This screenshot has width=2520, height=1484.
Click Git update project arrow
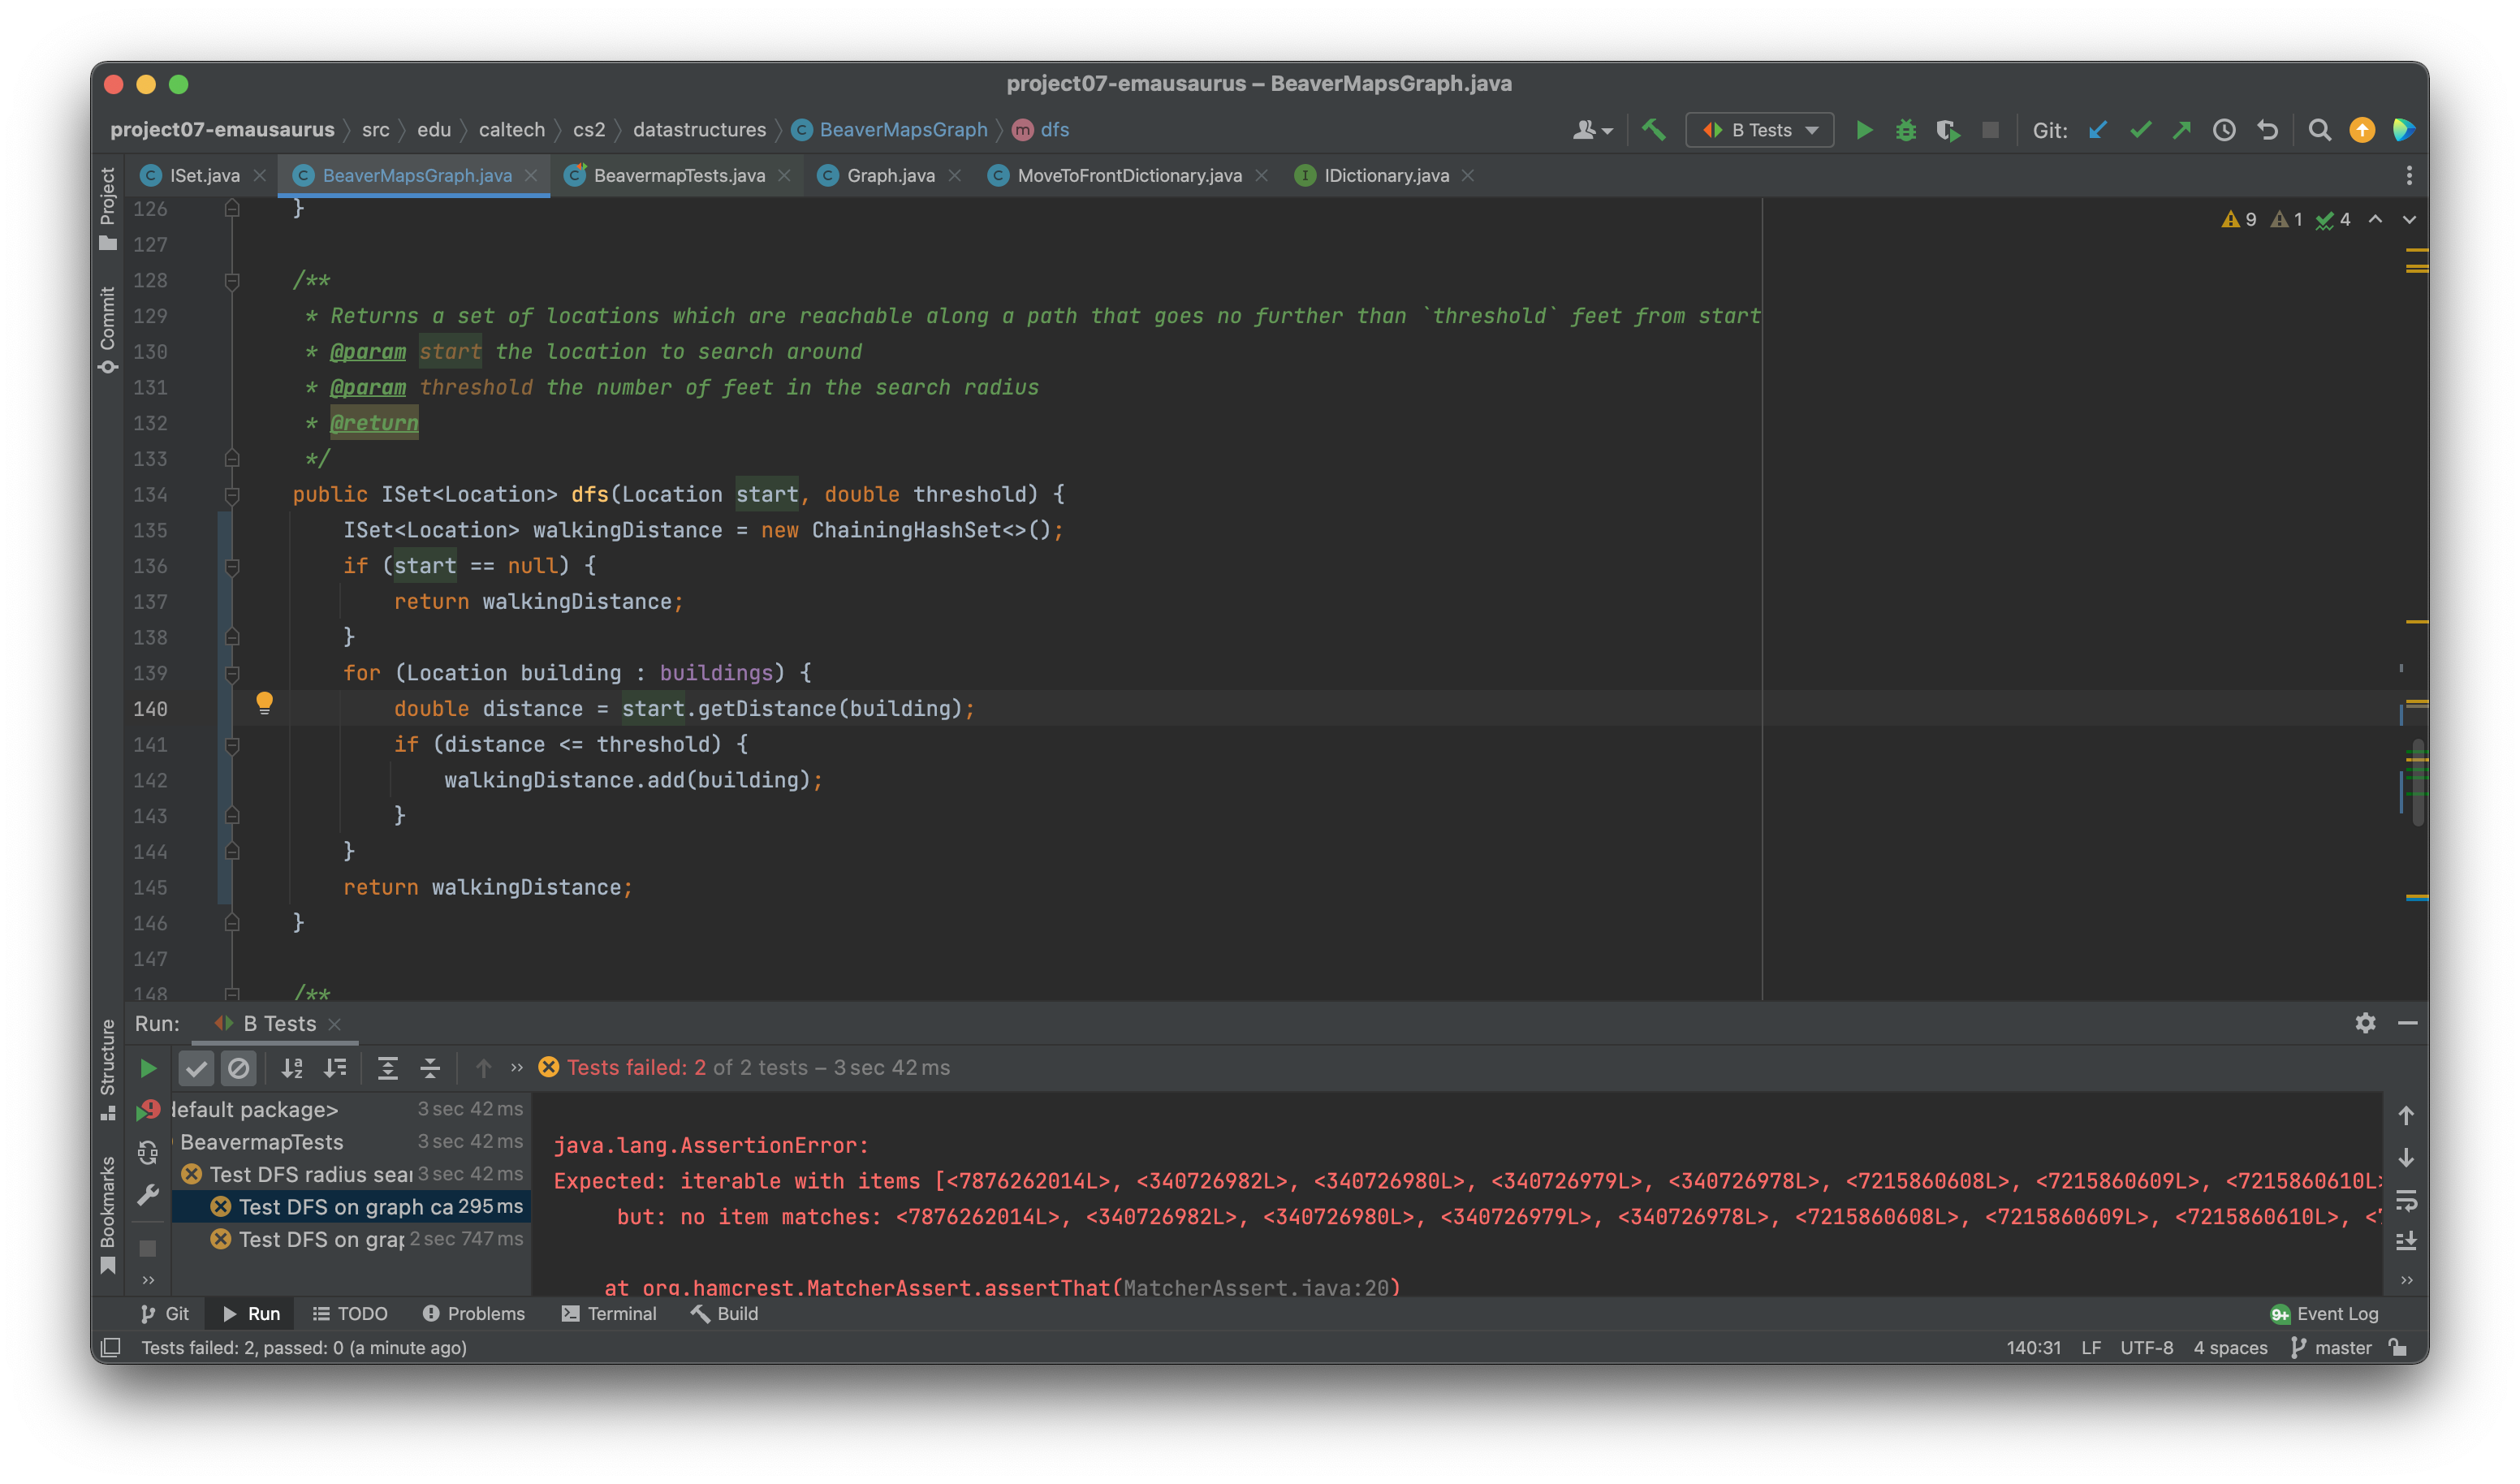pyautogui.click(x=2098, y=130)
